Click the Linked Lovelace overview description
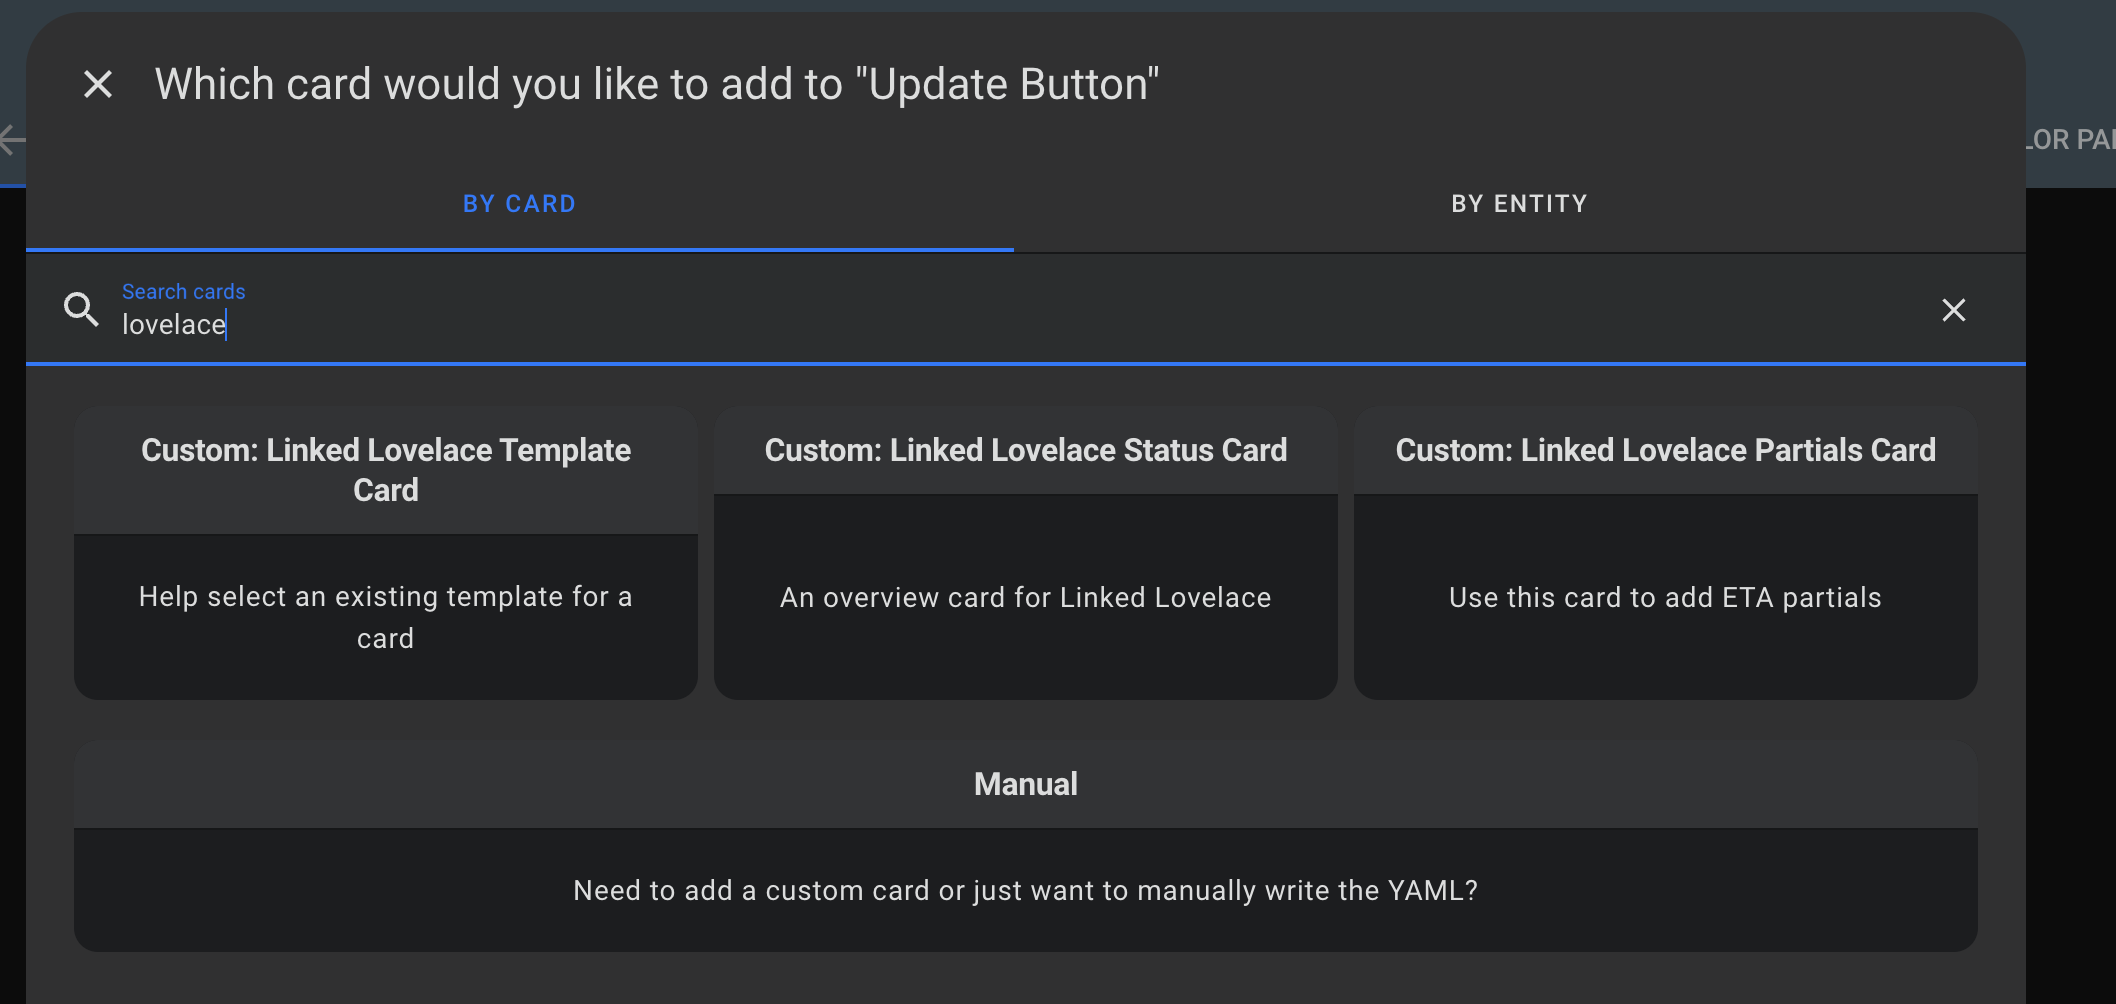The image size is (2116, 1004). (1025, 597)
